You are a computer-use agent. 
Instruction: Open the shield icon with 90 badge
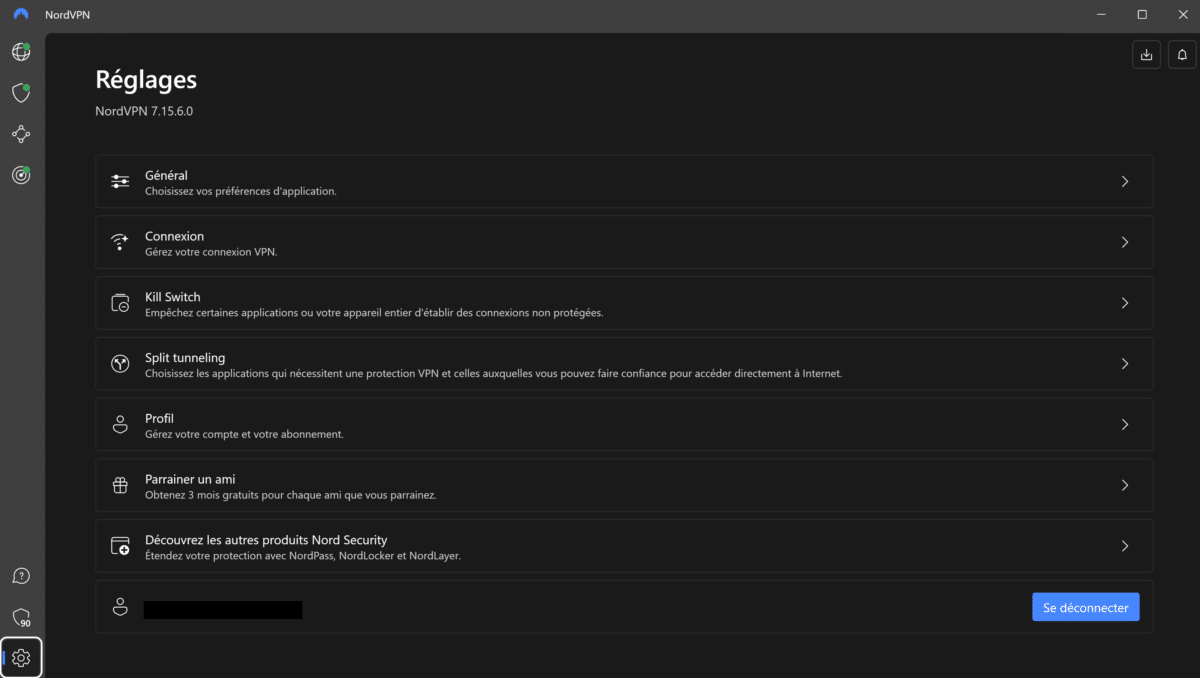(21, 618)
